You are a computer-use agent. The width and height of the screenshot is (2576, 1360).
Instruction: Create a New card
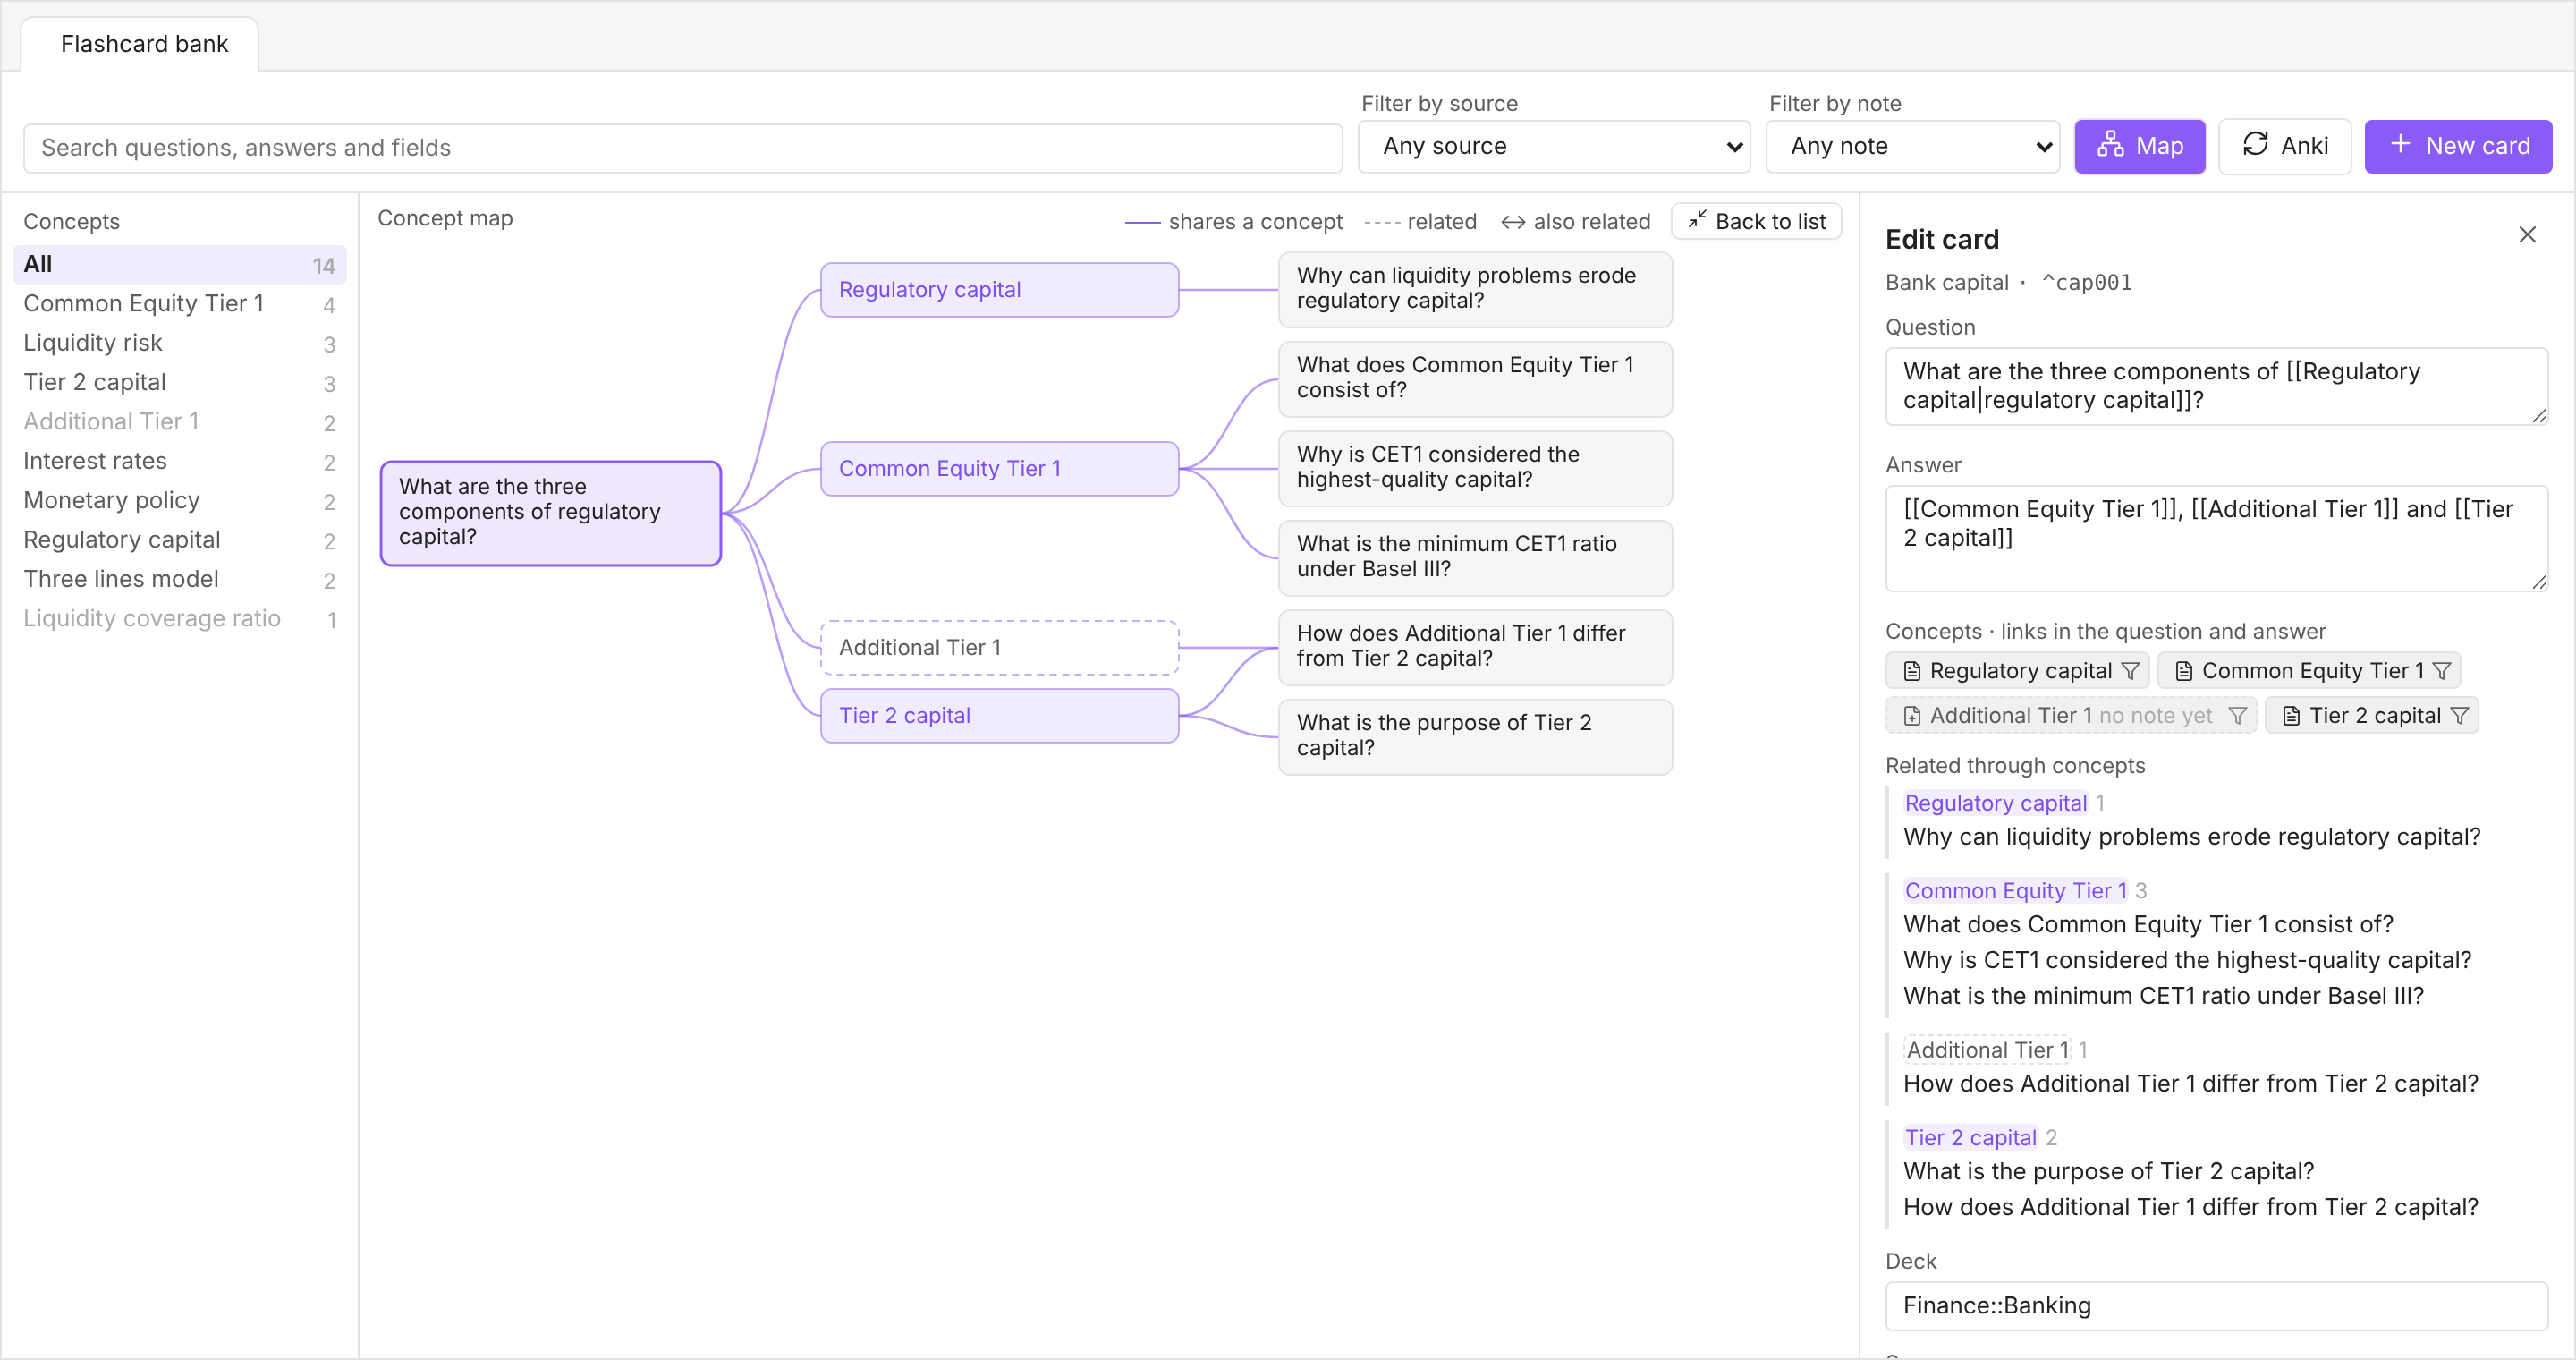click(2458, 146)
